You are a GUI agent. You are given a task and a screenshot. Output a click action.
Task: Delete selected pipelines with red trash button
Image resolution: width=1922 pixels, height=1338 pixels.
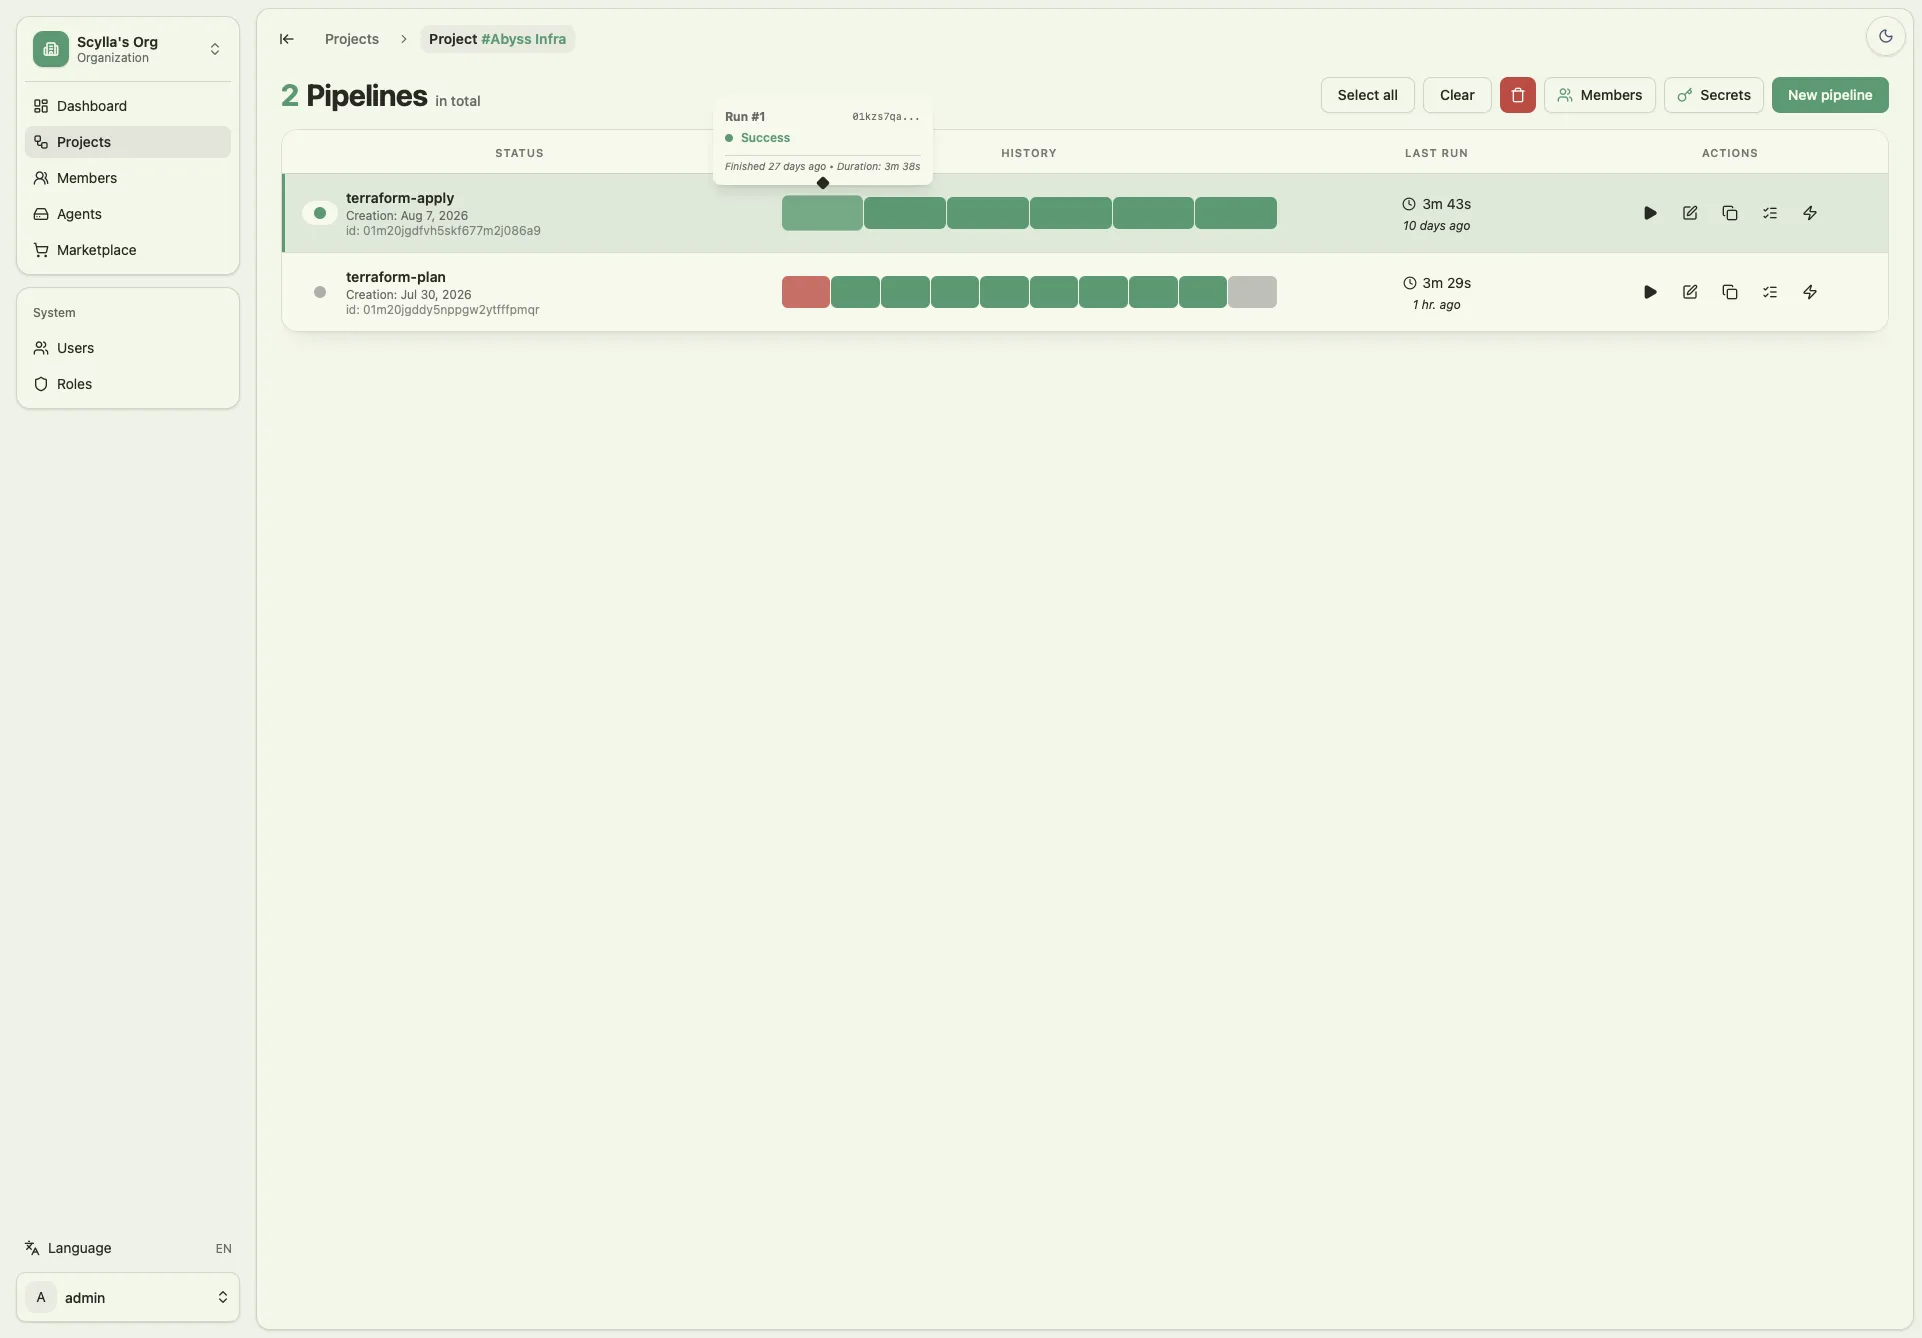1517,95
